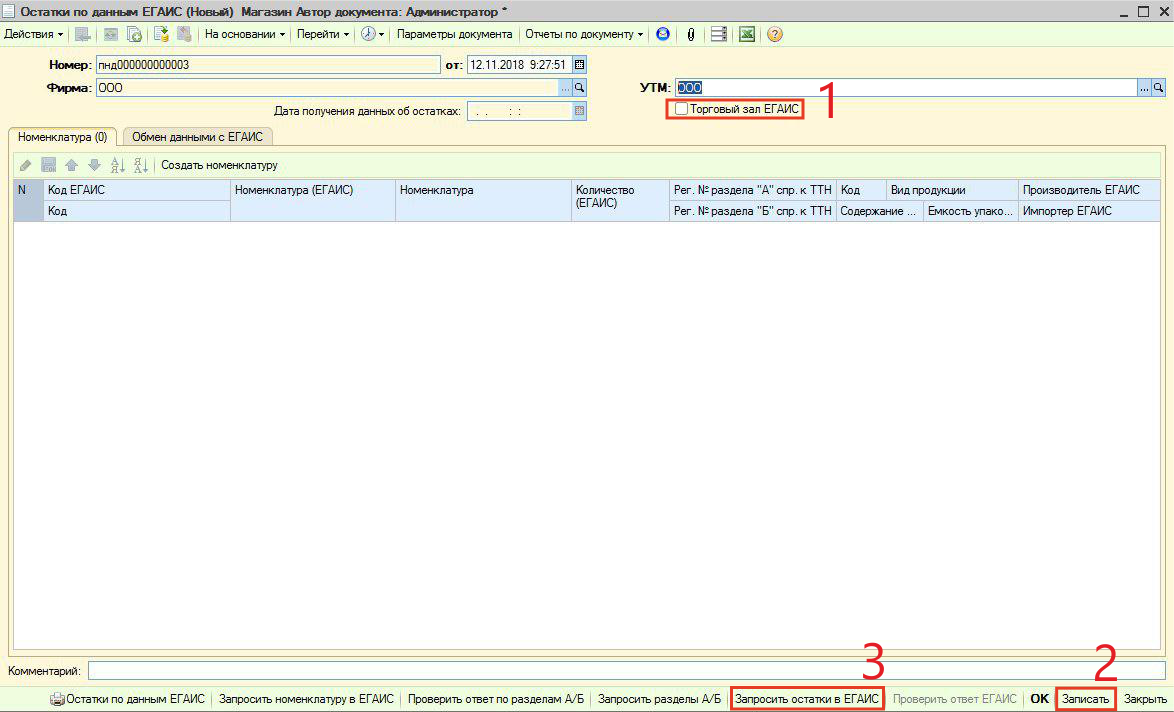Click Запросить остатки в ЕГАИС
The height and width of the screenshot is (712, 1174).
tap(807, 699)
